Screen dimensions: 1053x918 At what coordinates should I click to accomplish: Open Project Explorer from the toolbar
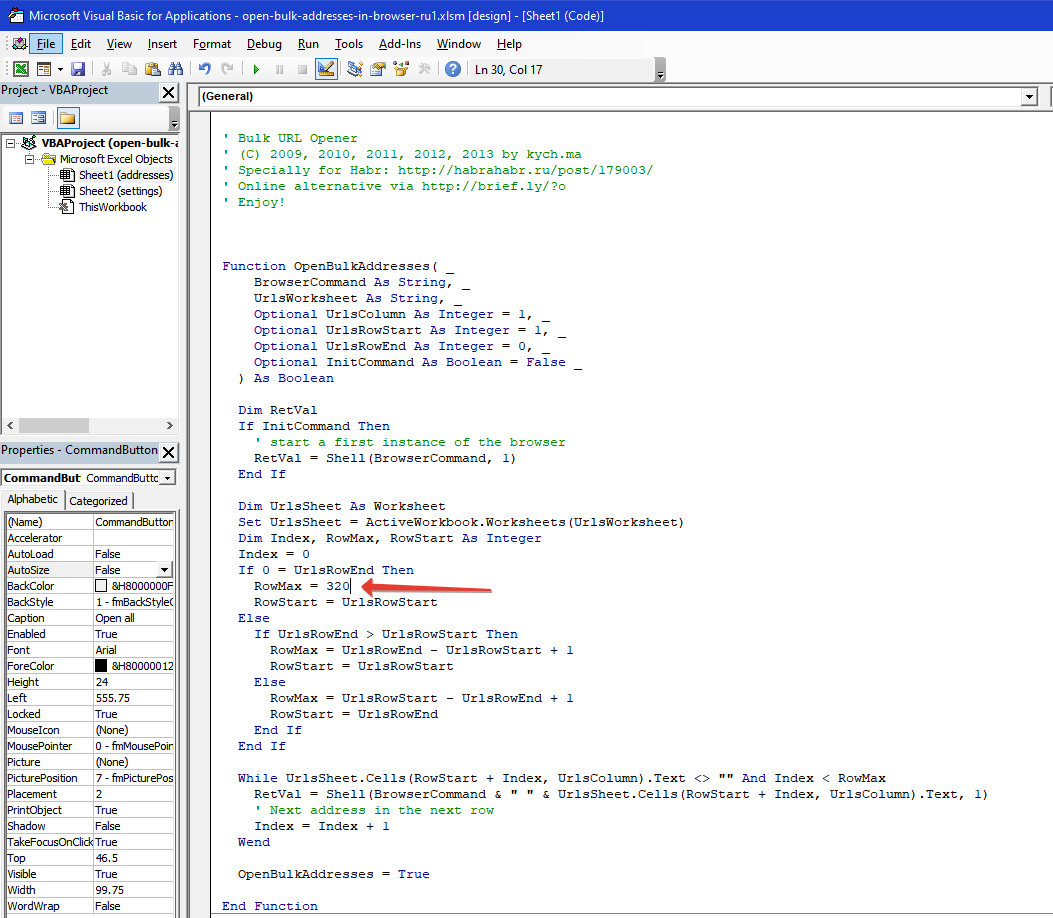355,69
